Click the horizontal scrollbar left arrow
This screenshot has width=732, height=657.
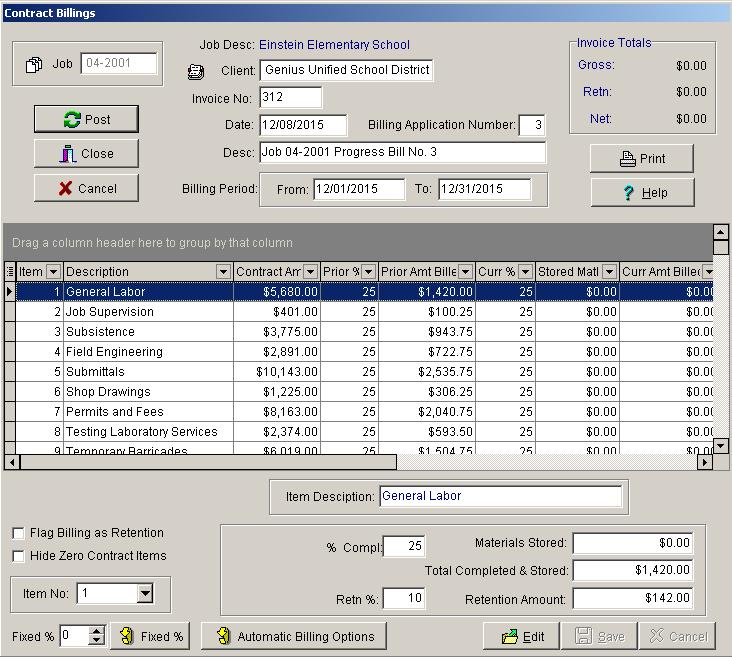[12, 463]
